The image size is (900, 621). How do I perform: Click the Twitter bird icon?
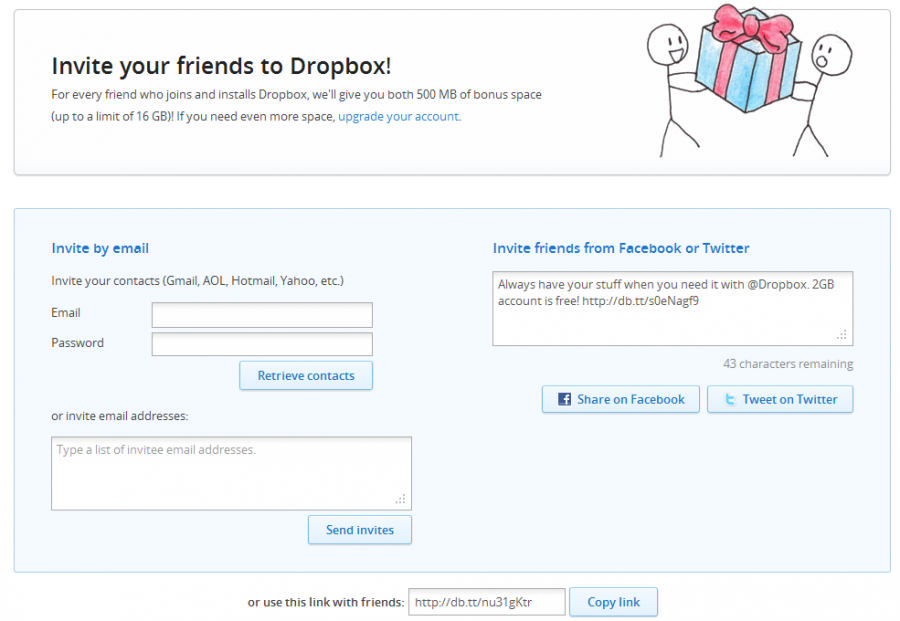click(728, 398)
